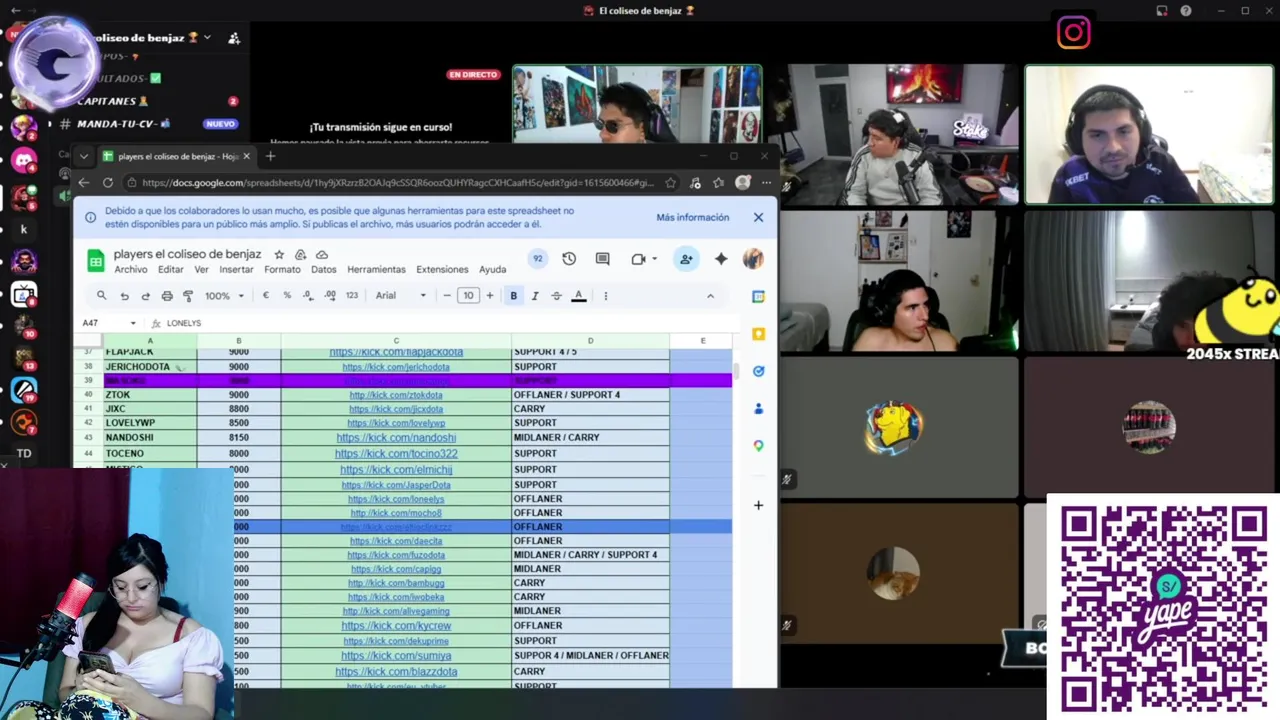The image size is (1280, 720).
Task: Open tab search chevron in browser
Action: point(84,156)
